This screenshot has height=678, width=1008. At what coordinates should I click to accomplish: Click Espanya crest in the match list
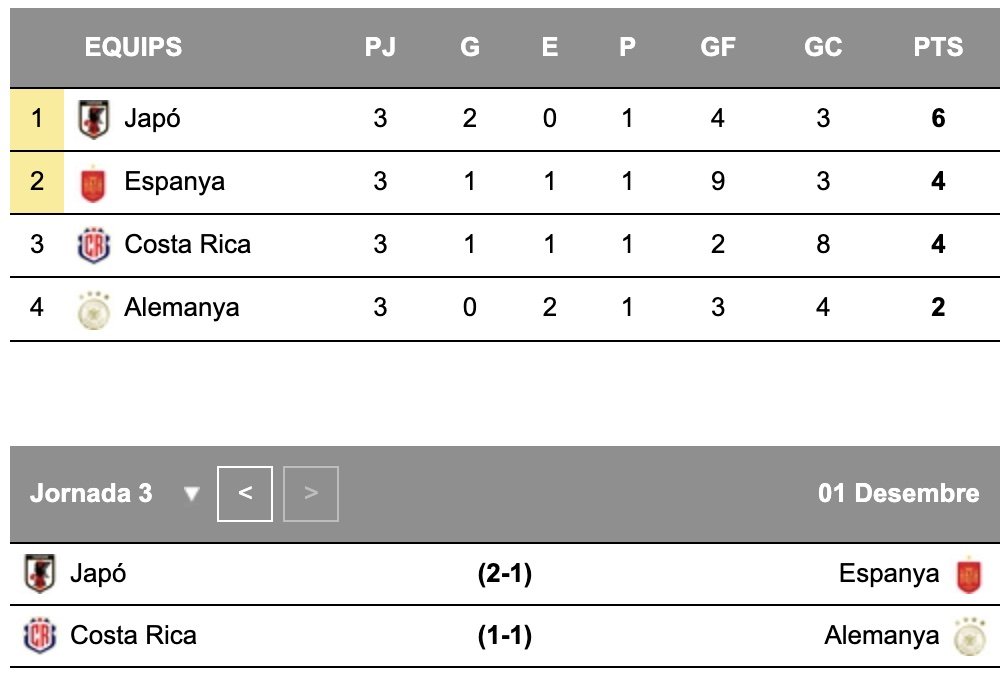click(x=968, y=574)
